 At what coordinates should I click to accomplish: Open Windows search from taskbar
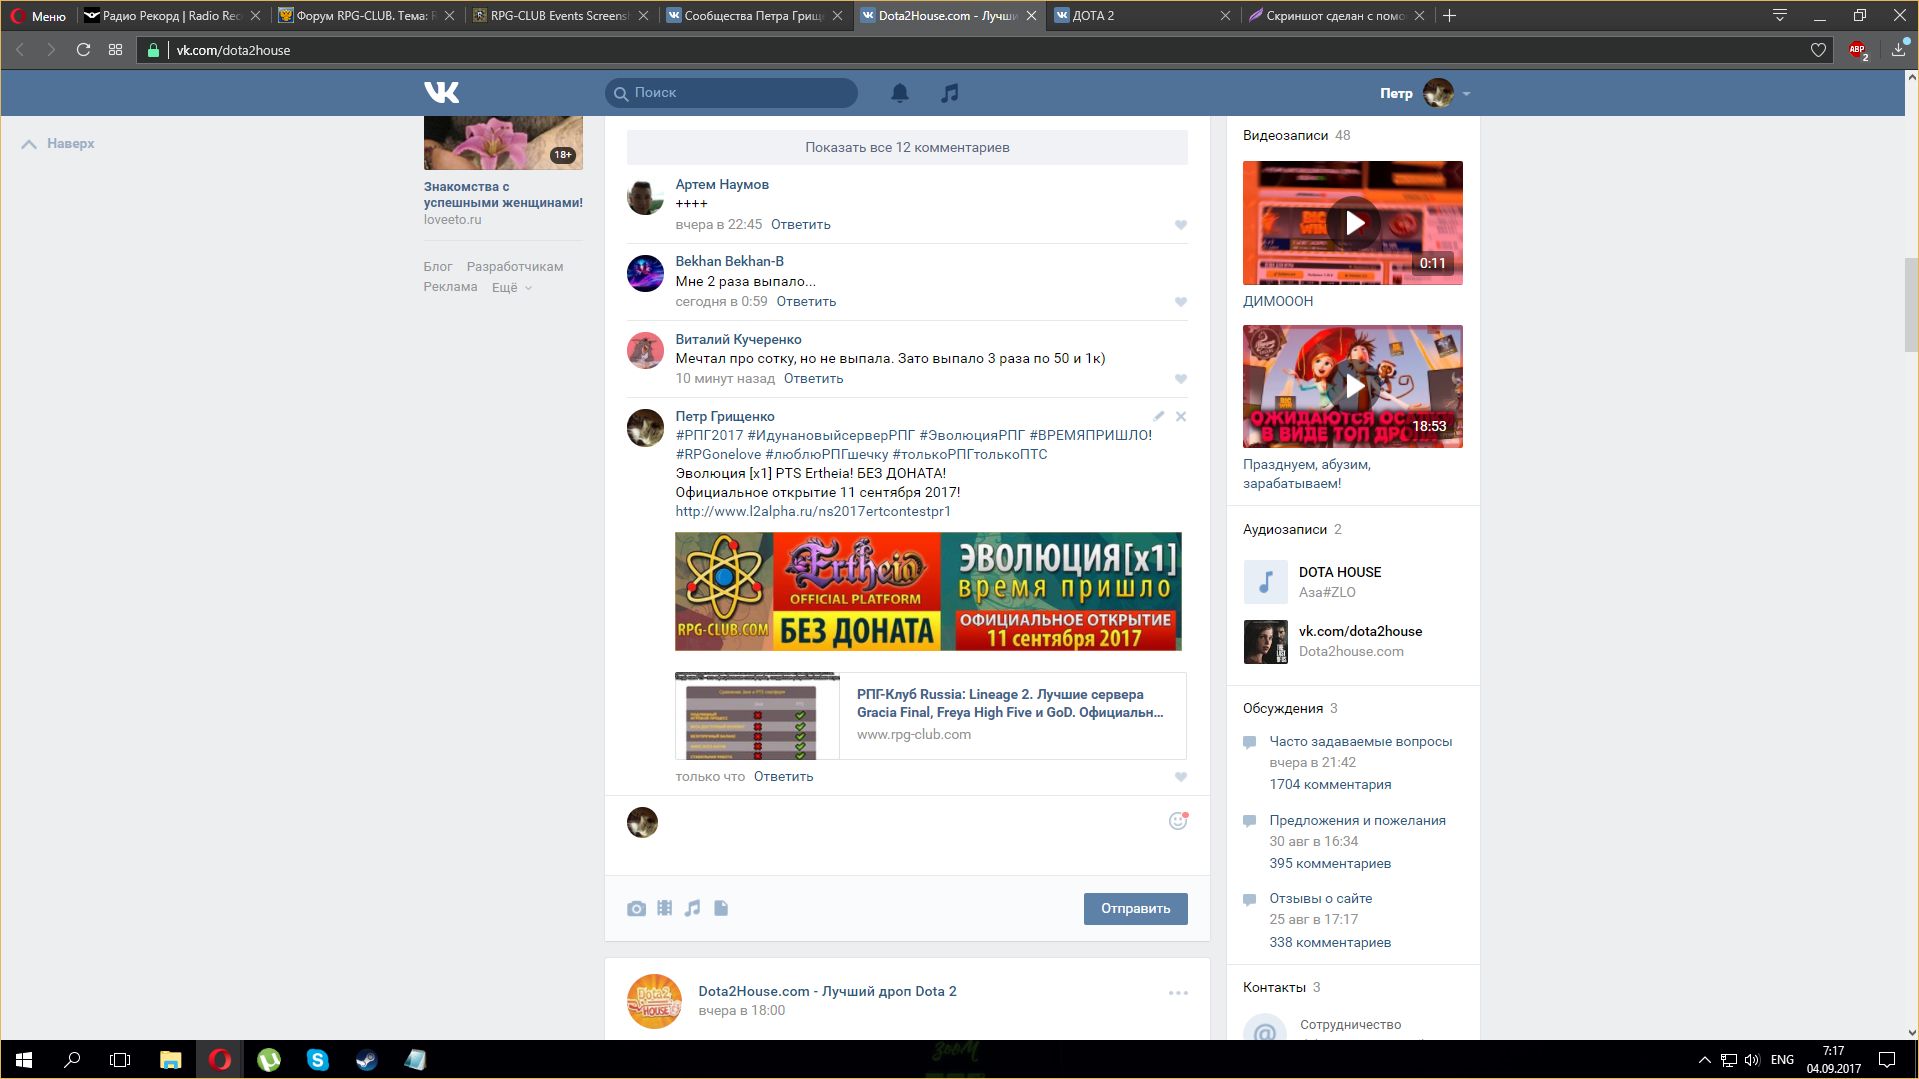tap(72, 1060)
